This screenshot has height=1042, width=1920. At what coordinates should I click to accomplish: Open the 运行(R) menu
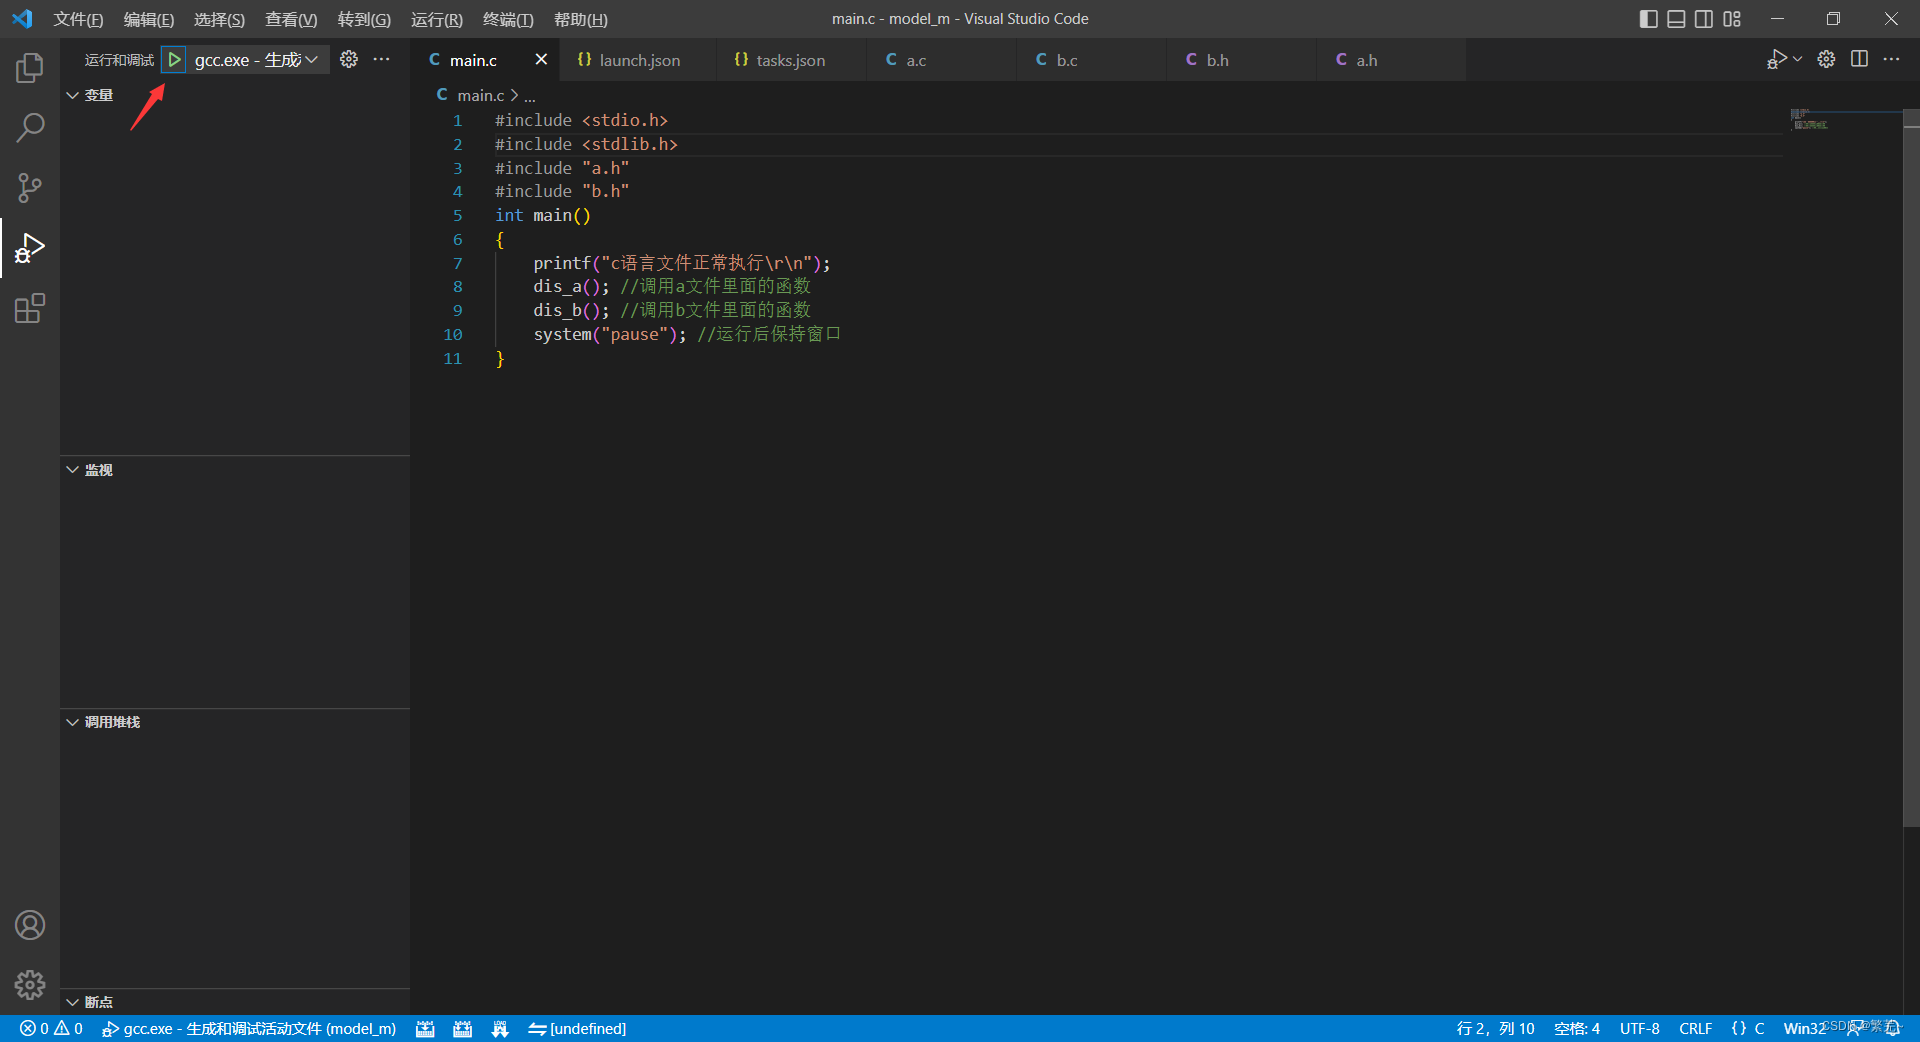[437, 19]
